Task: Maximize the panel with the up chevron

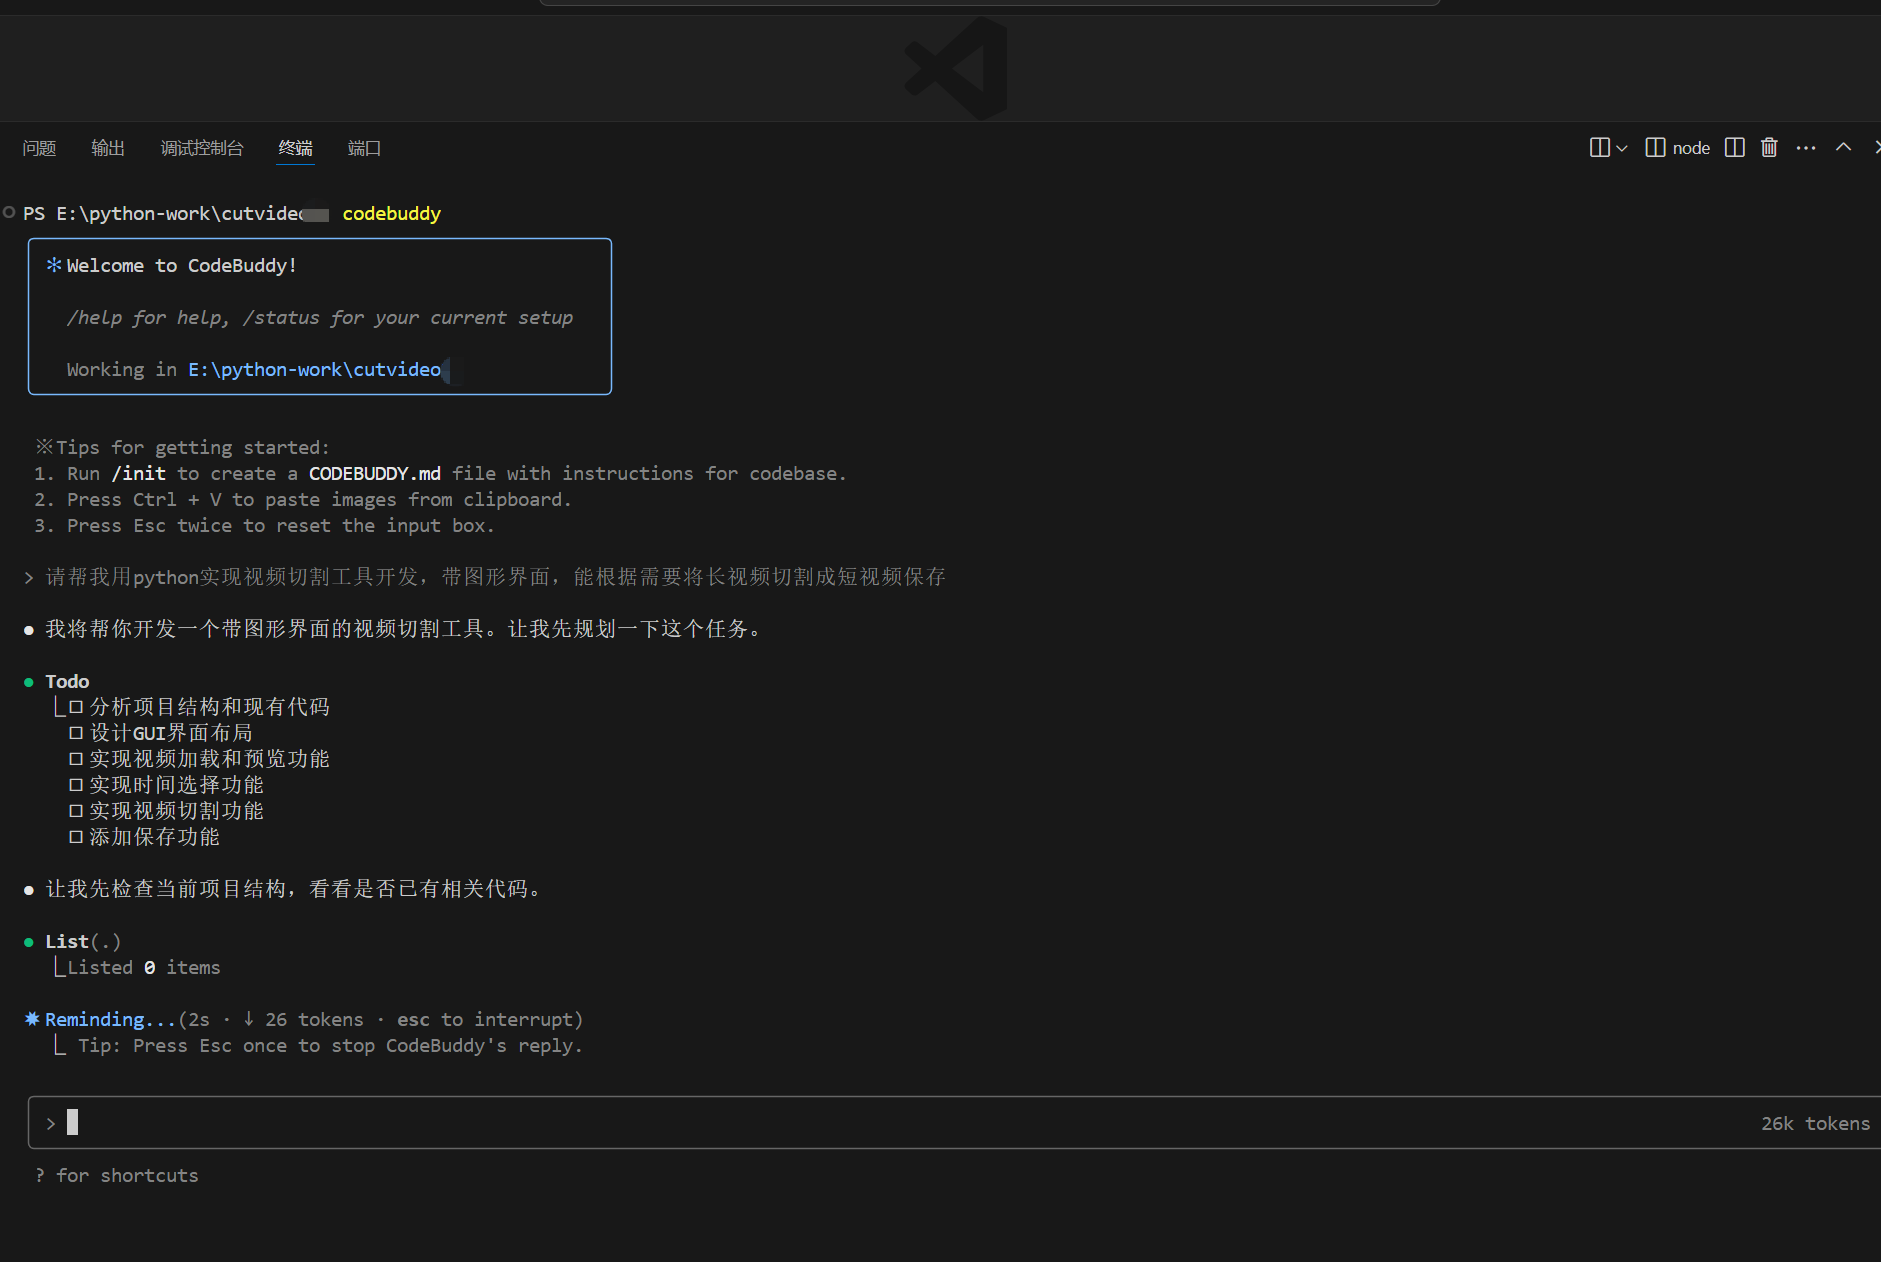Action: [x=1843, y=148]
